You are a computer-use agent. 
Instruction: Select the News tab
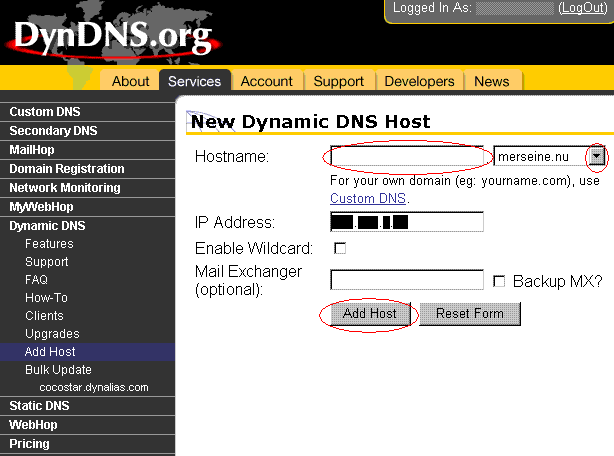point(492,82)
